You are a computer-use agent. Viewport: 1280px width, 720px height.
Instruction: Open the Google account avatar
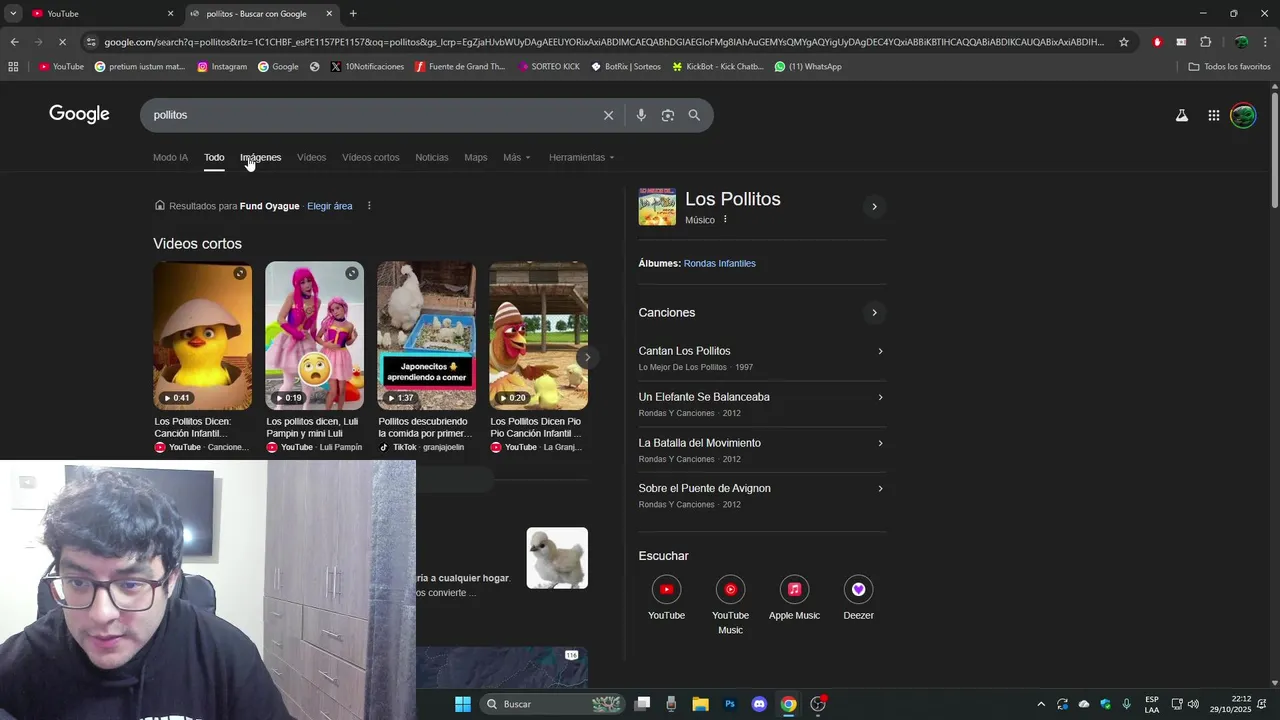(1243, 115)
